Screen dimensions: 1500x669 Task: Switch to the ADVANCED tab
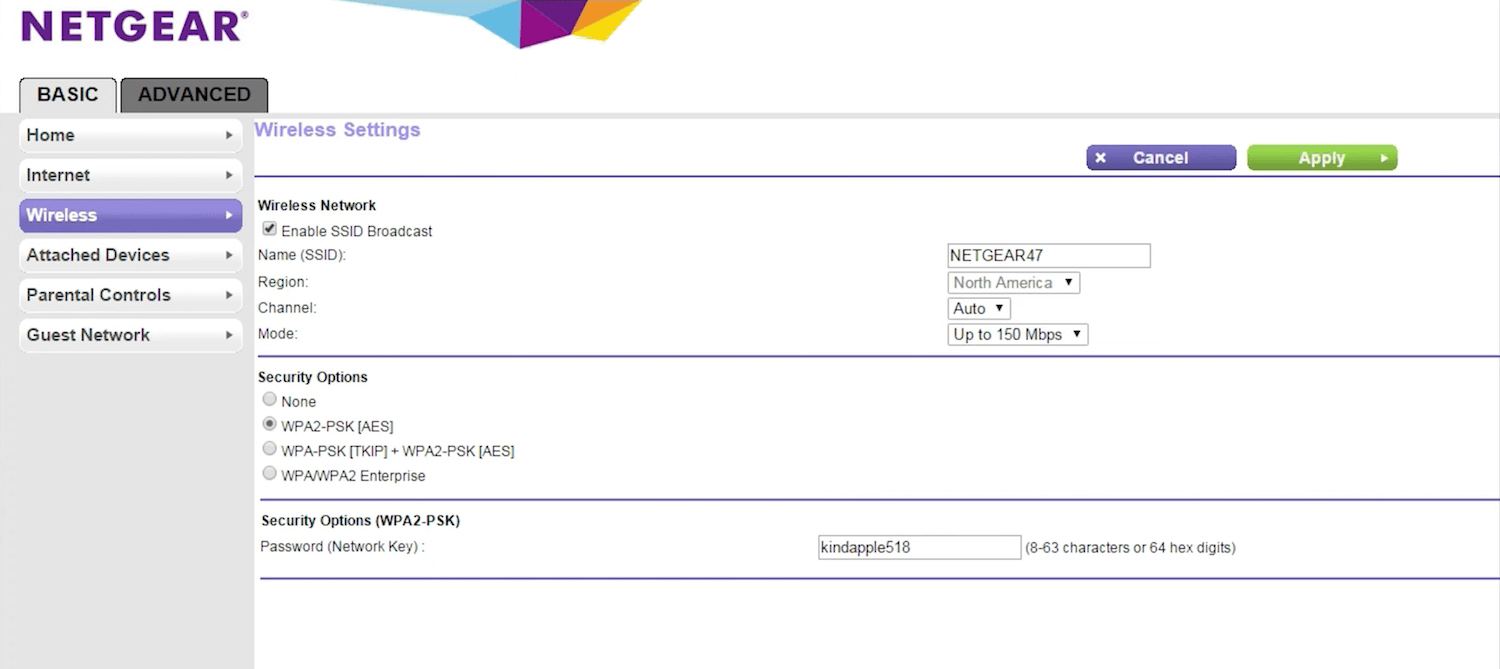coord(194,95)
